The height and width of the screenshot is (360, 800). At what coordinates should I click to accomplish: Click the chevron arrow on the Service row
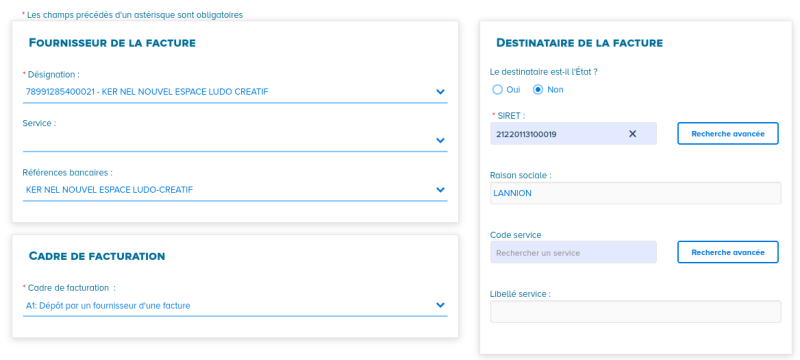(441, 141)
